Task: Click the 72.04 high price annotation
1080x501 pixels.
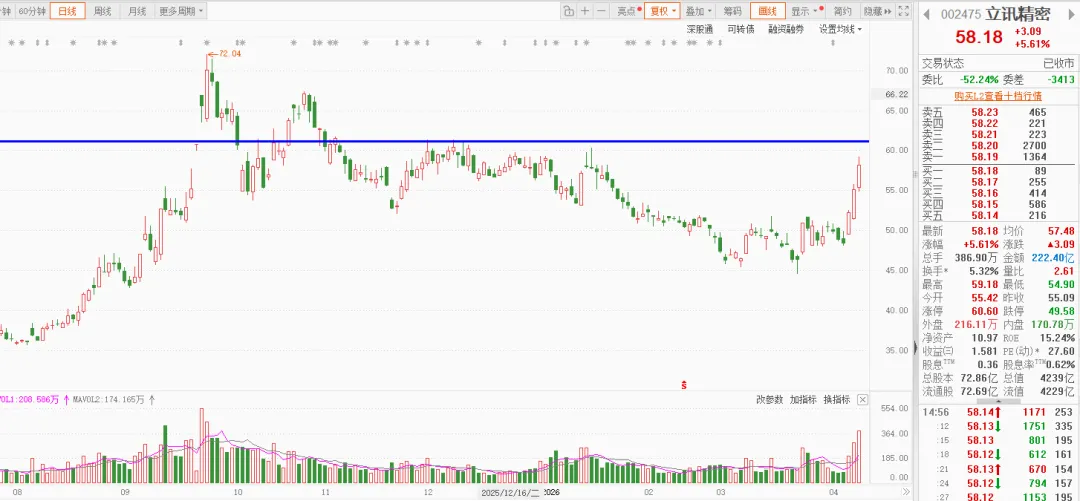Action: click(225, 53)
